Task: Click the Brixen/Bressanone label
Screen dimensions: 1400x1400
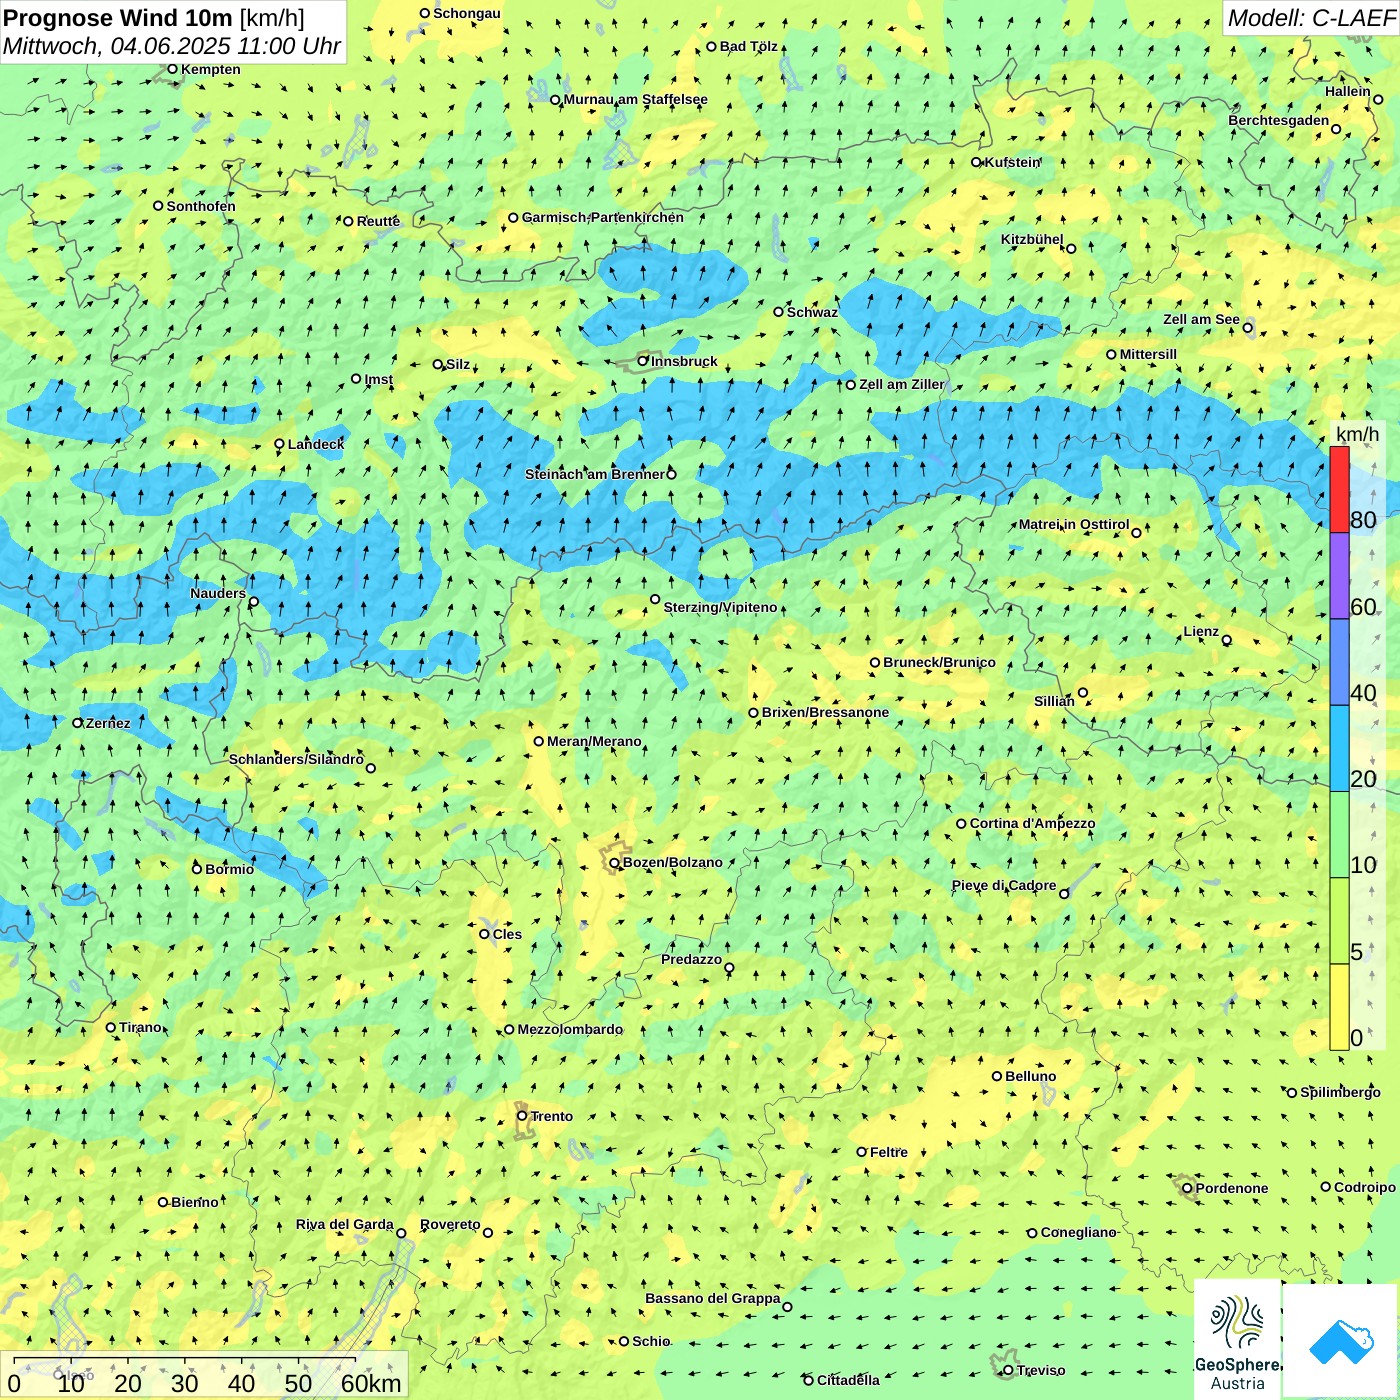Action: pos(825,712)
